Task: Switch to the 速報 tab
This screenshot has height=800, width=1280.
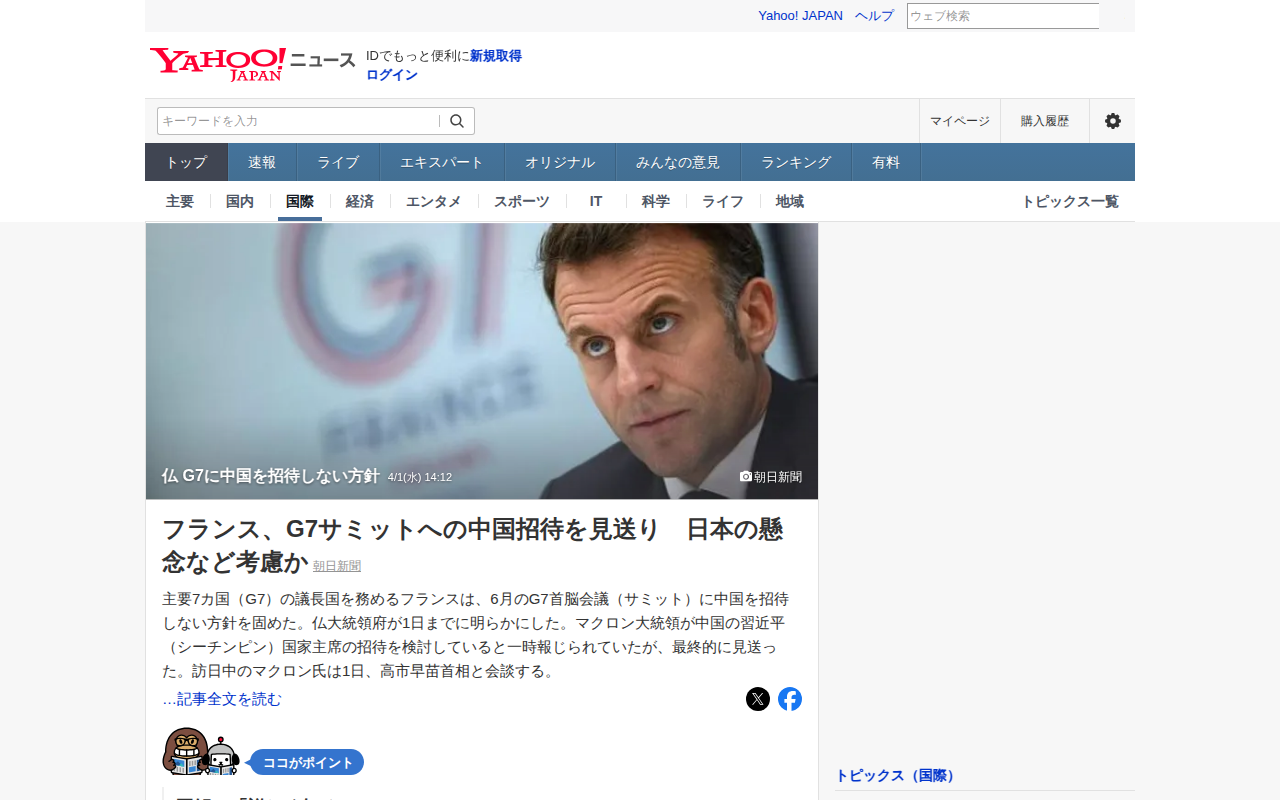Action: [x=262, y=162]
